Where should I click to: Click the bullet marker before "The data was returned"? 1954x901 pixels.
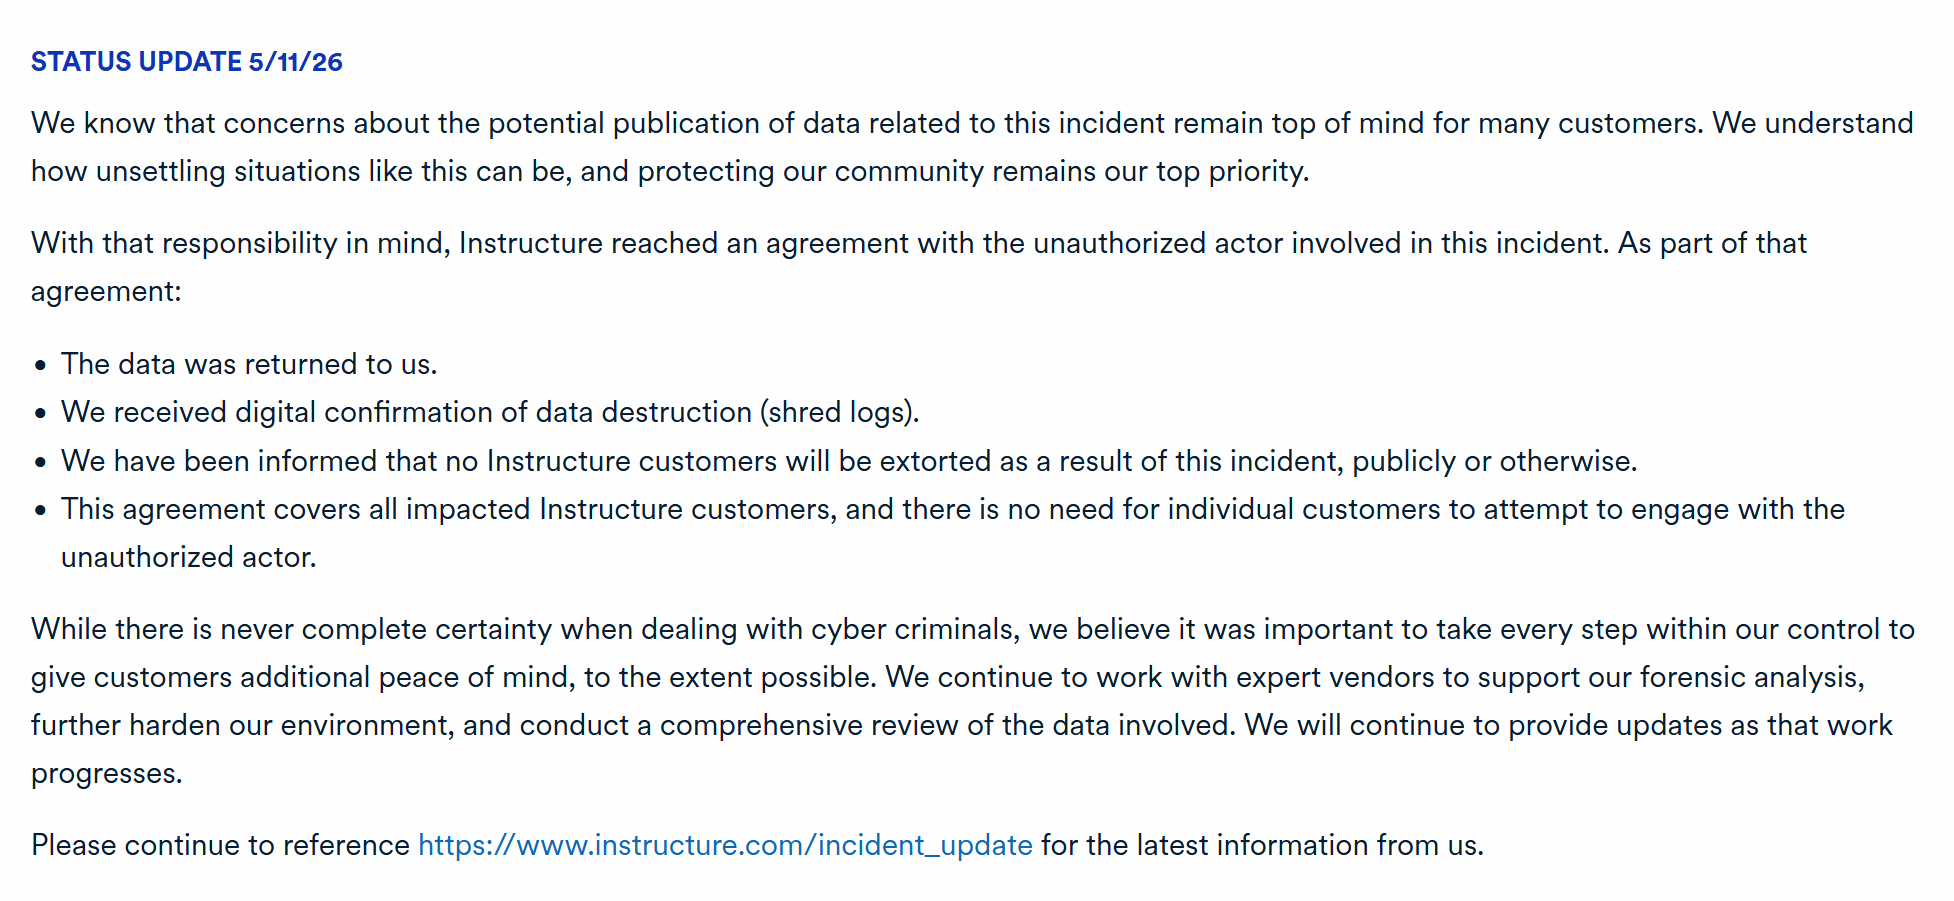[x=40, y=365]
